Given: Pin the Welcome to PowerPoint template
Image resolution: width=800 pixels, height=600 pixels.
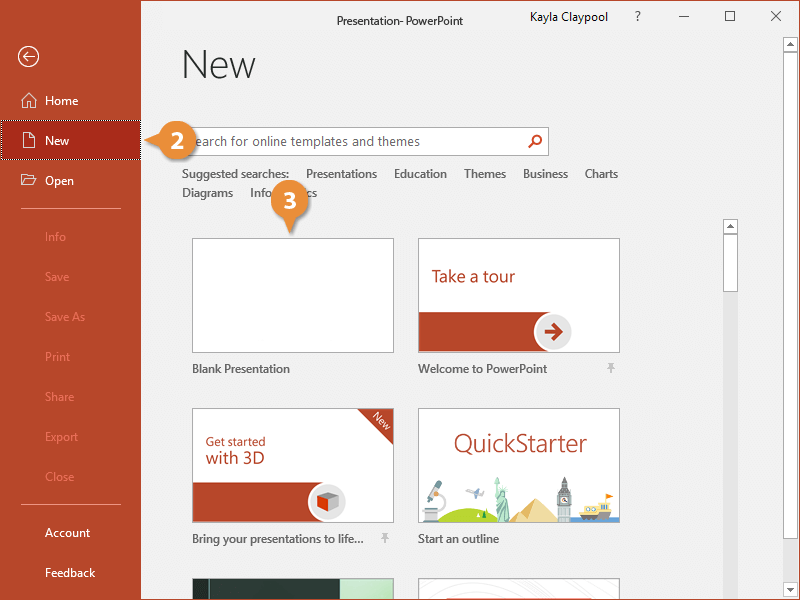Looking at the screenshot, I should 610,369.
